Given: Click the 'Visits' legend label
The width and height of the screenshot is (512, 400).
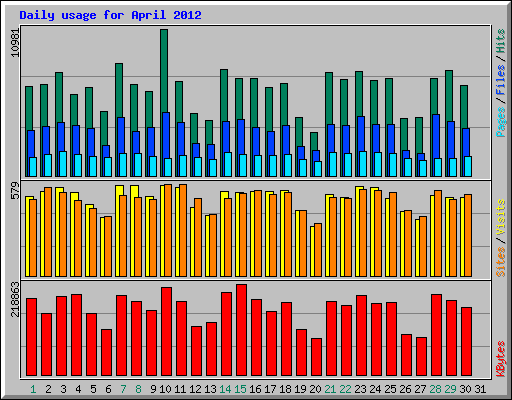Looking at the screenshot, I should [500, 217].
